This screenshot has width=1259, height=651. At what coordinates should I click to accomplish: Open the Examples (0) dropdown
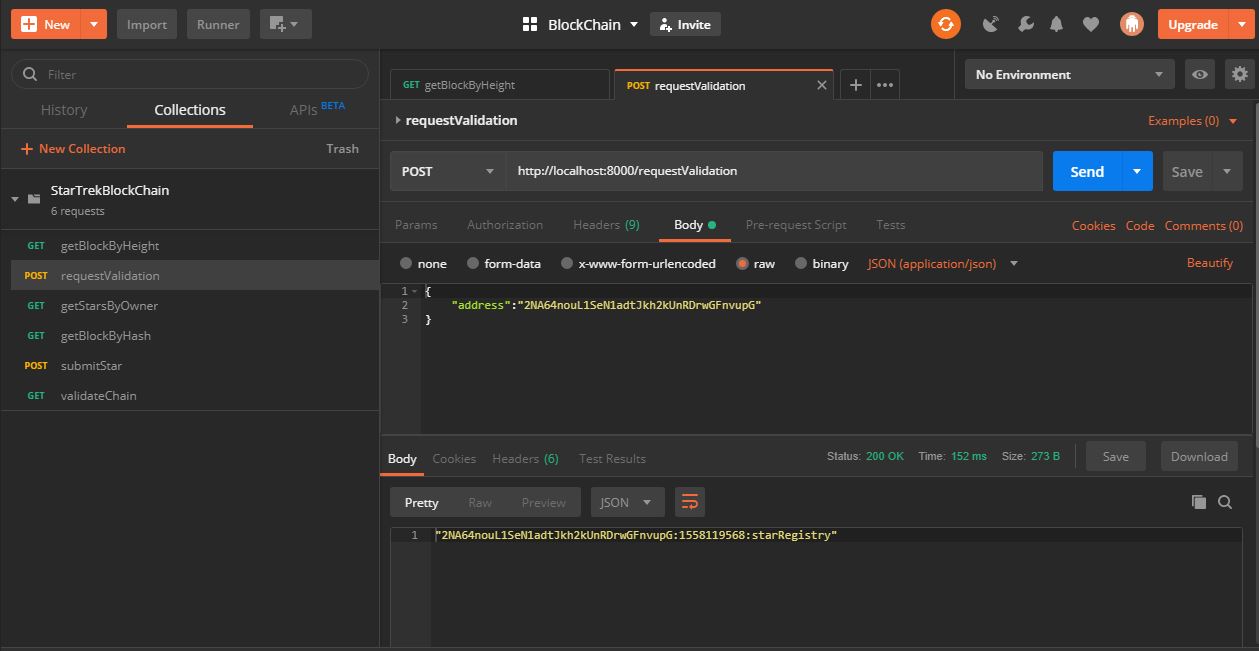(x=1193, y=120)
